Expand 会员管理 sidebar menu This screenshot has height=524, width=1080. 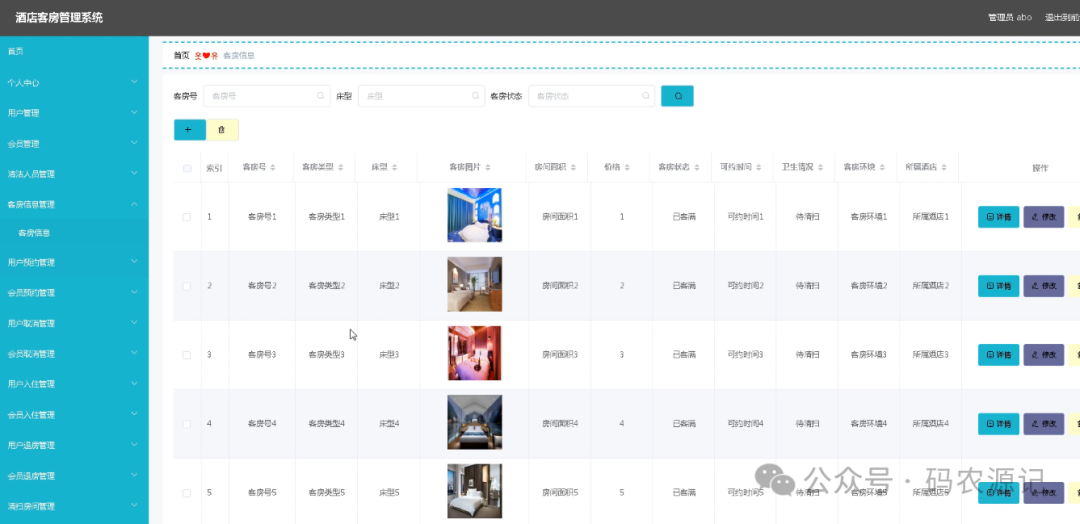point(74,143)
